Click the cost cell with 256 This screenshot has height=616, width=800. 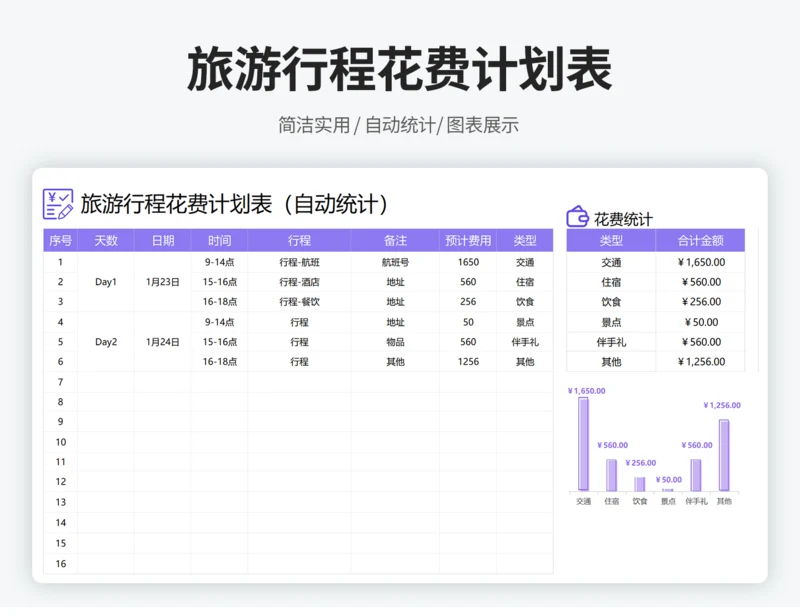(x=468, y=302)
